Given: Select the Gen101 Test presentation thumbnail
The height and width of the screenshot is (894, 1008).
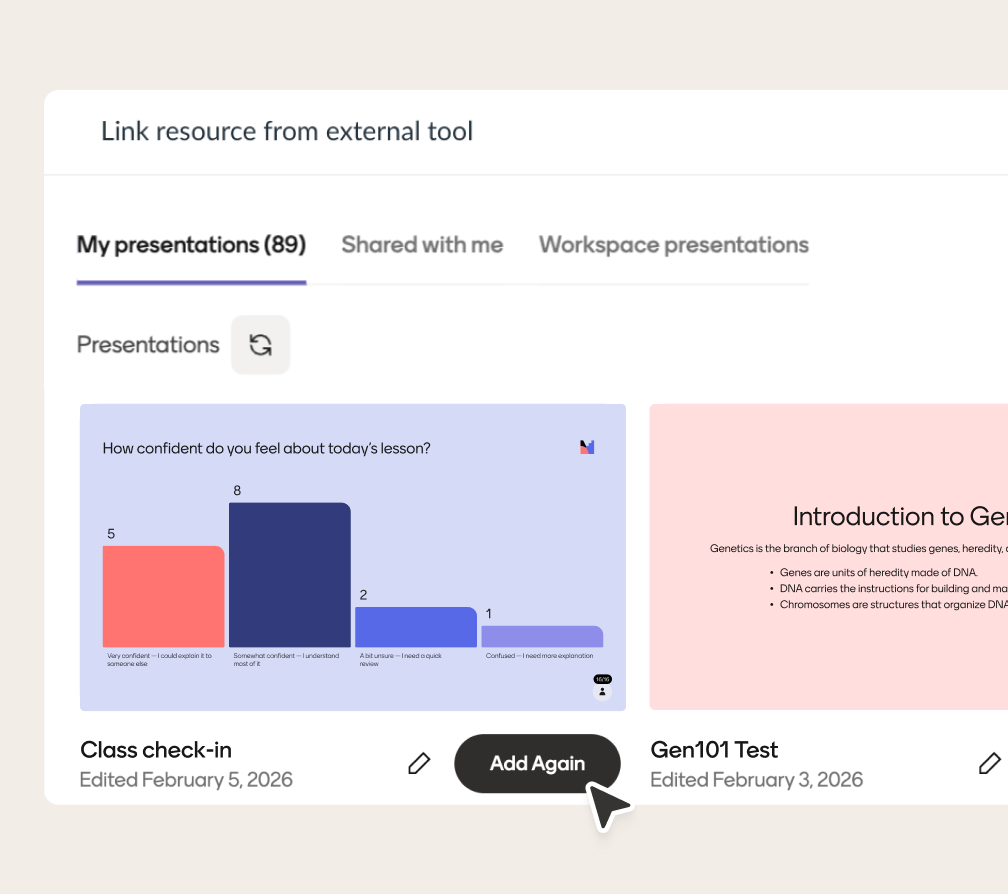Looking at the screenshot, I should (828, 557).
